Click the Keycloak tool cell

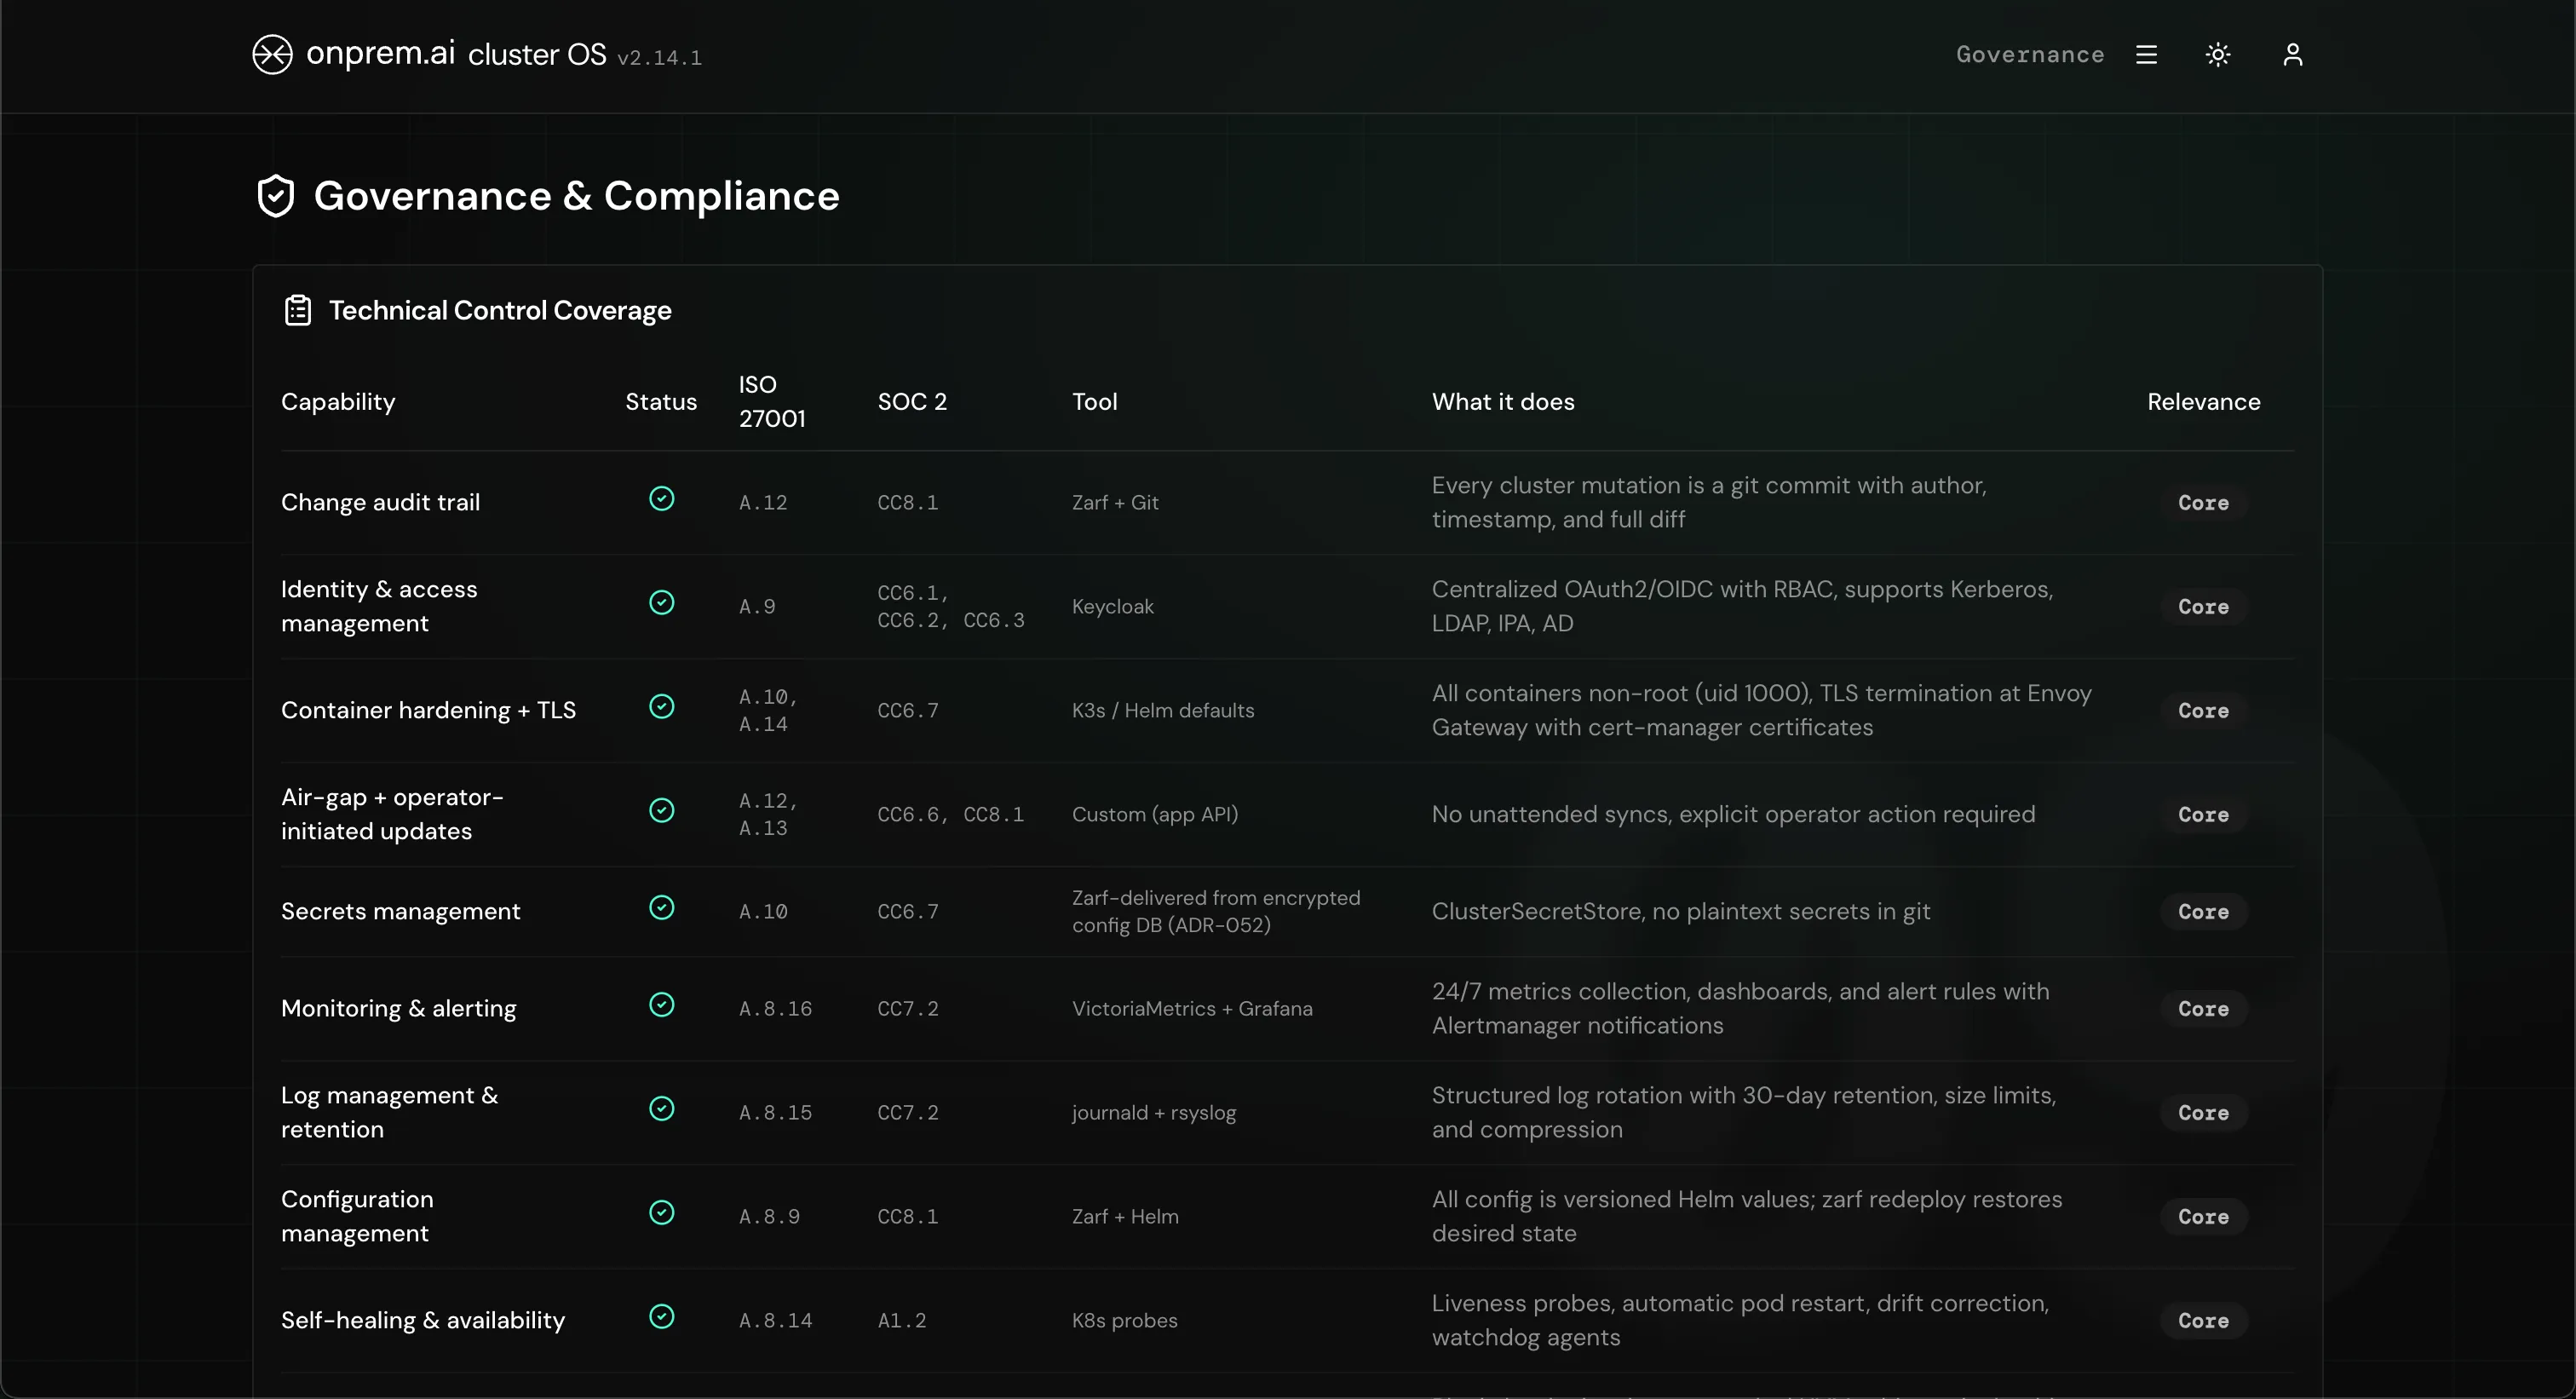[1113, 607]
